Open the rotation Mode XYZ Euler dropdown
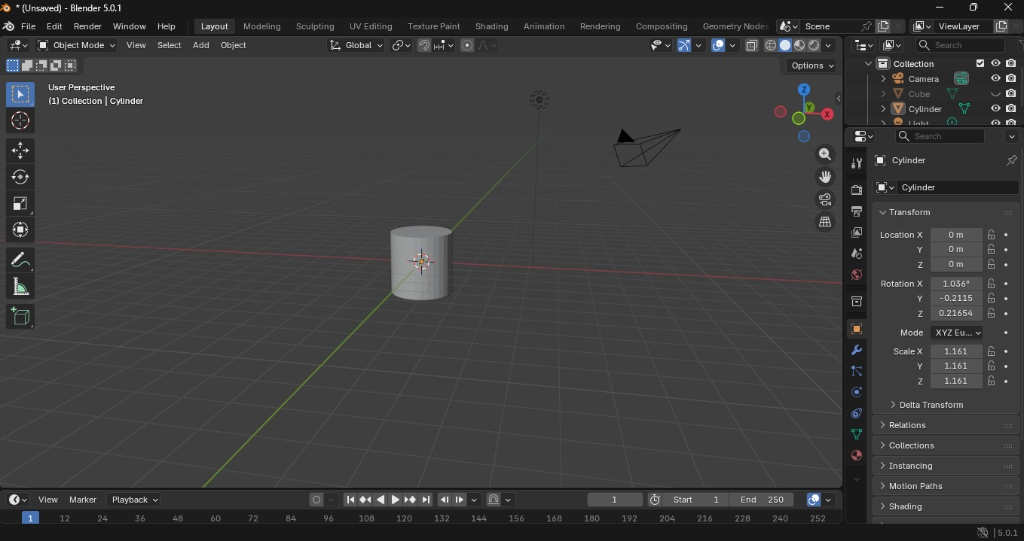This screenshot has height=541, width=1024. click(x=956, y=333)
